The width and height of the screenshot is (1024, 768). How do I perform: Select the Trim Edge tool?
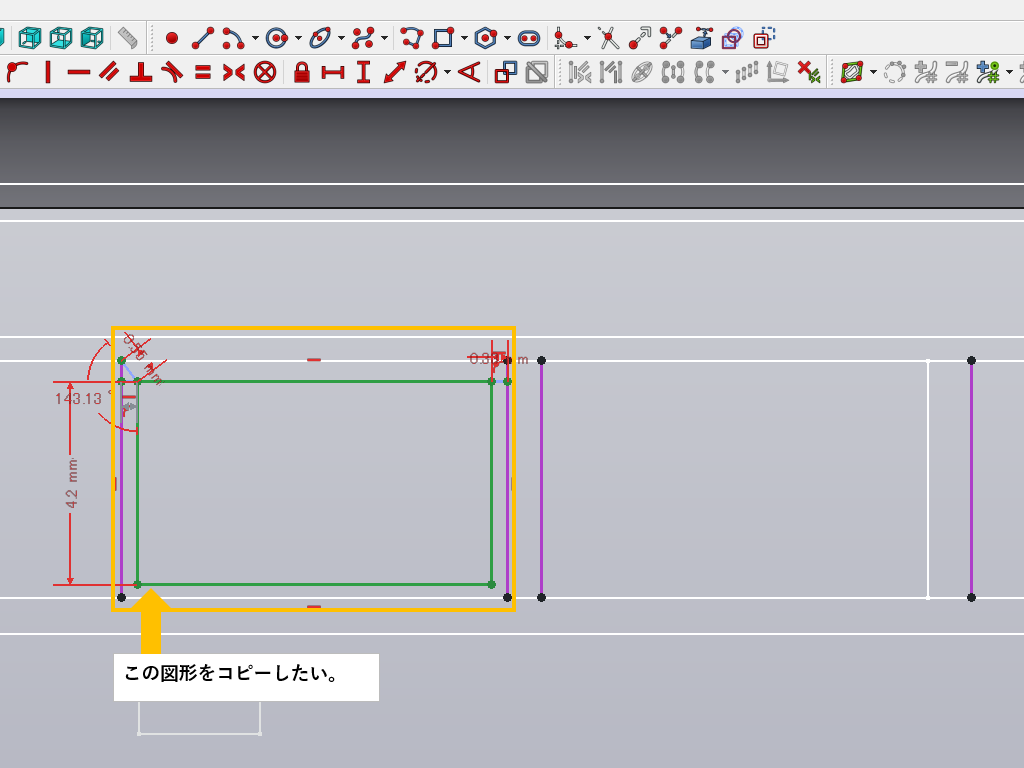pyautogui.click(x=608, y=39)
